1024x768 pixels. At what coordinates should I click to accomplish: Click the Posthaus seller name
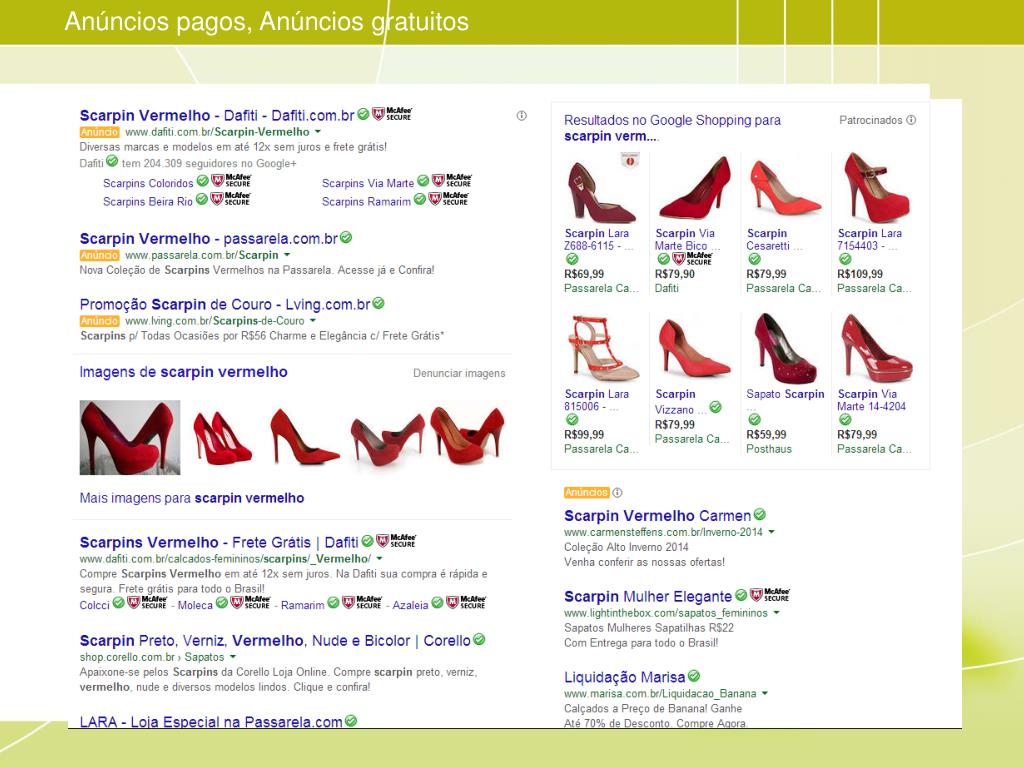(x=769, y=449)
